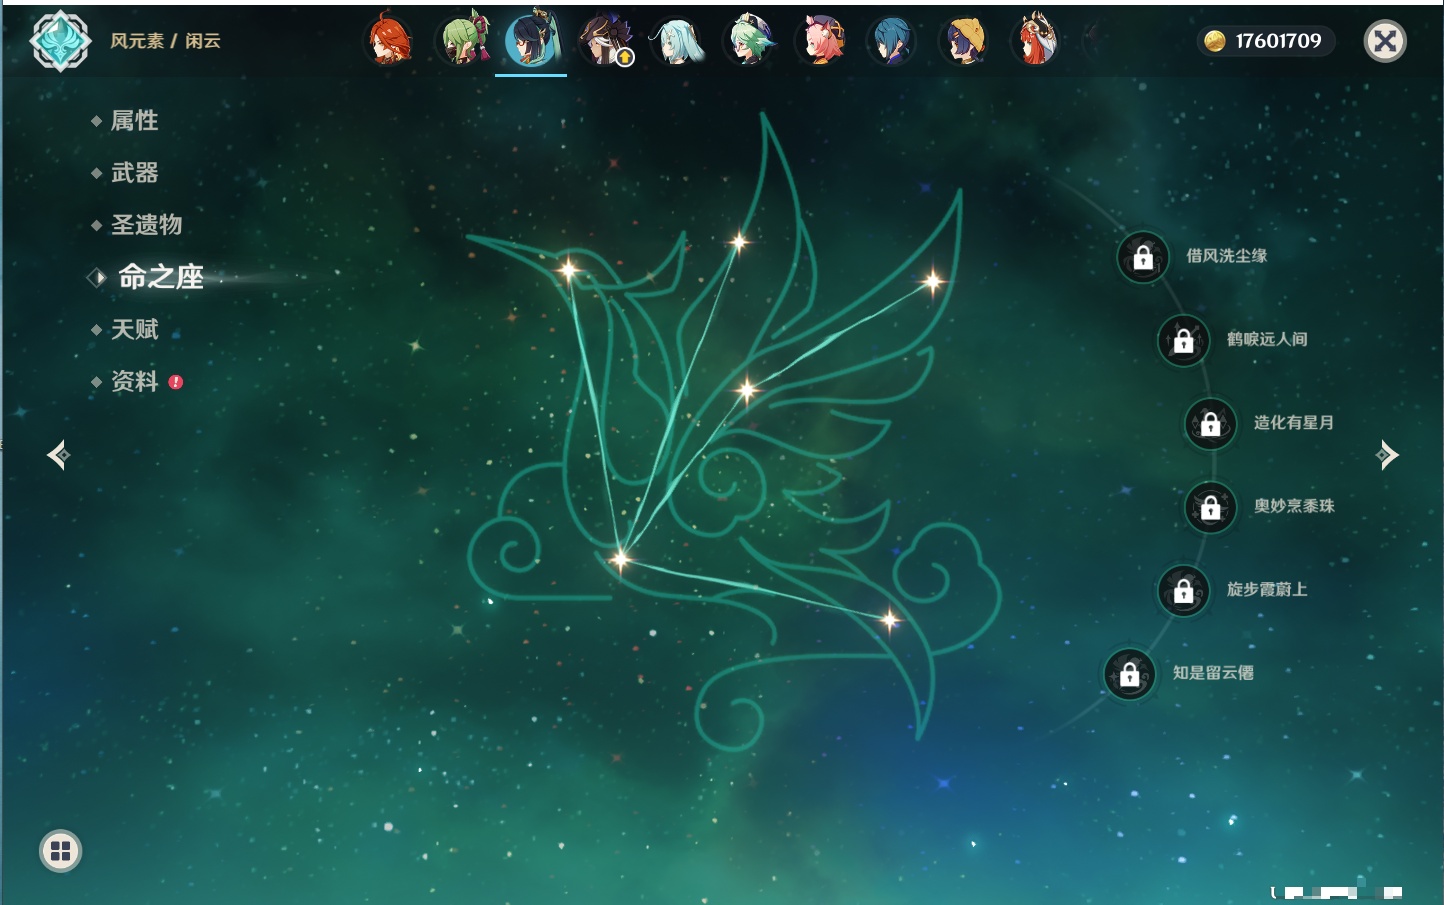Screen dimensions: 1444x905
Task: Go to next character with right arrow
Action: click(1387, 455)
